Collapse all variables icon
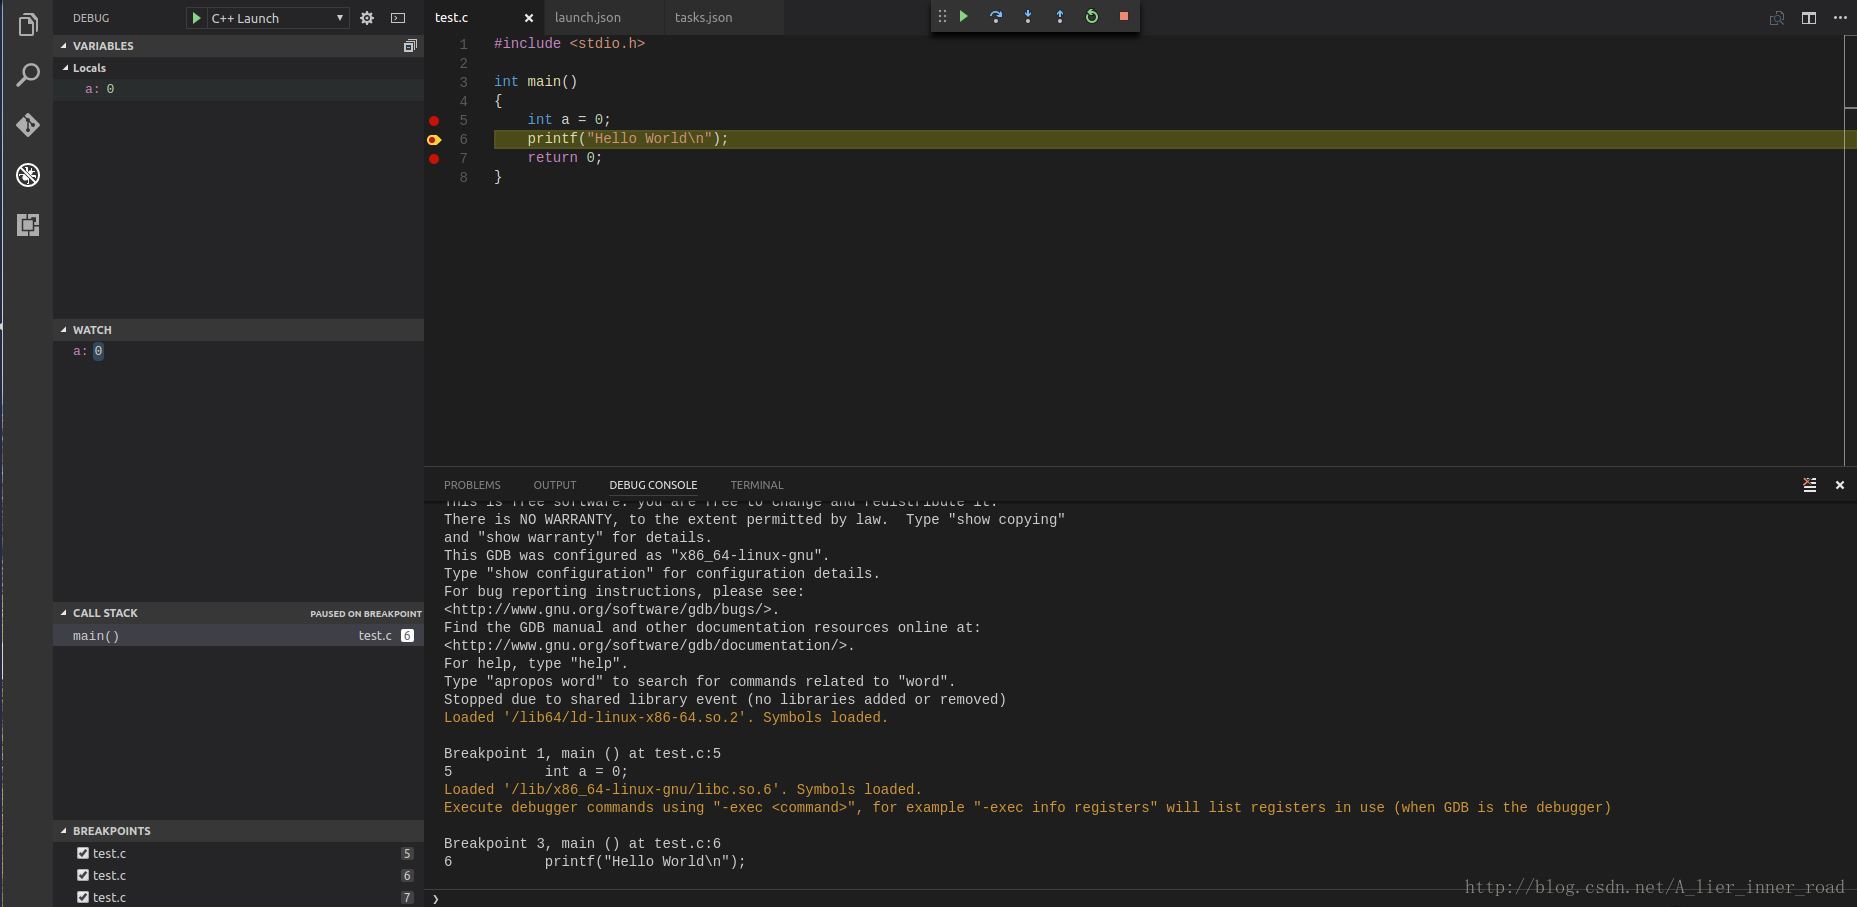Viewport: 1857px width, 907px height. pyautogui.click(x=410, y=46)
